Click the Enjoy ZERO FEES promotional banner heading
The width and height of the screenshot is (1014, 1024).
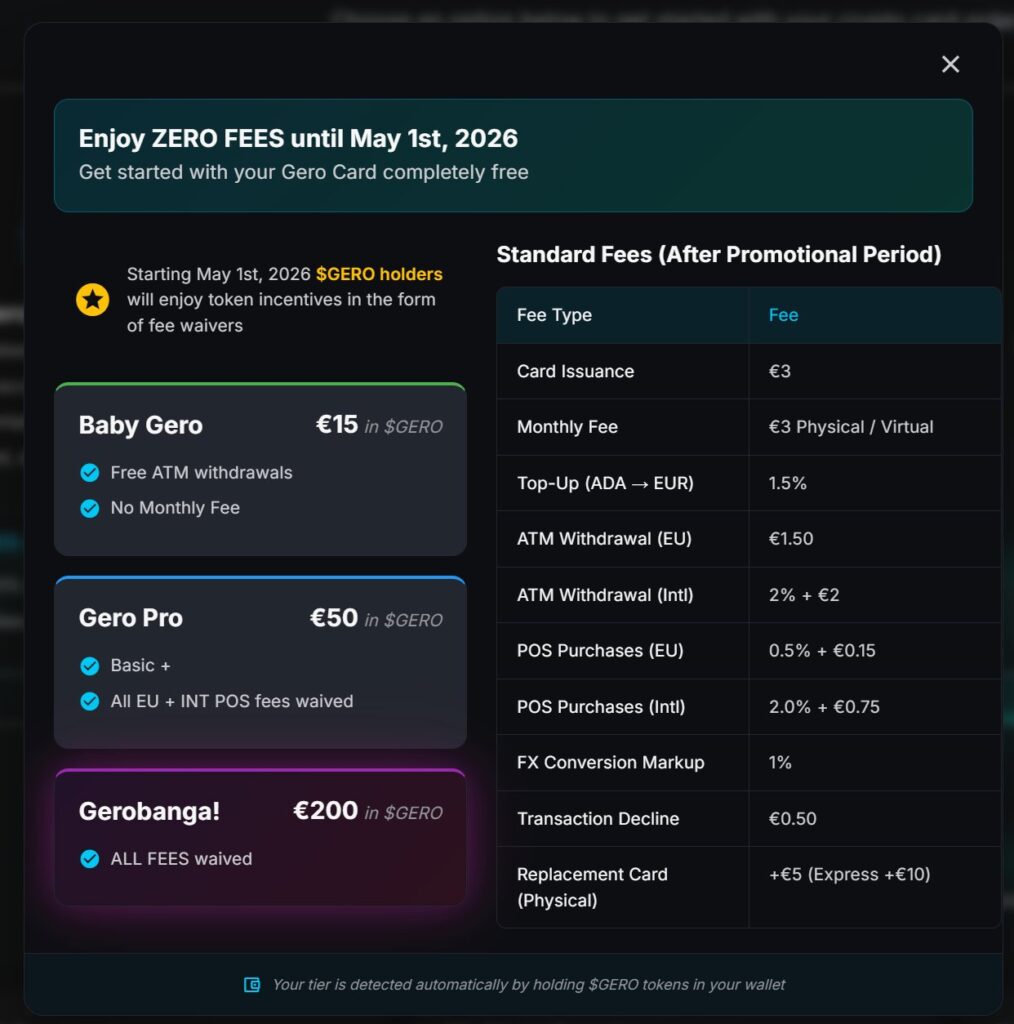tap(298, 138)
